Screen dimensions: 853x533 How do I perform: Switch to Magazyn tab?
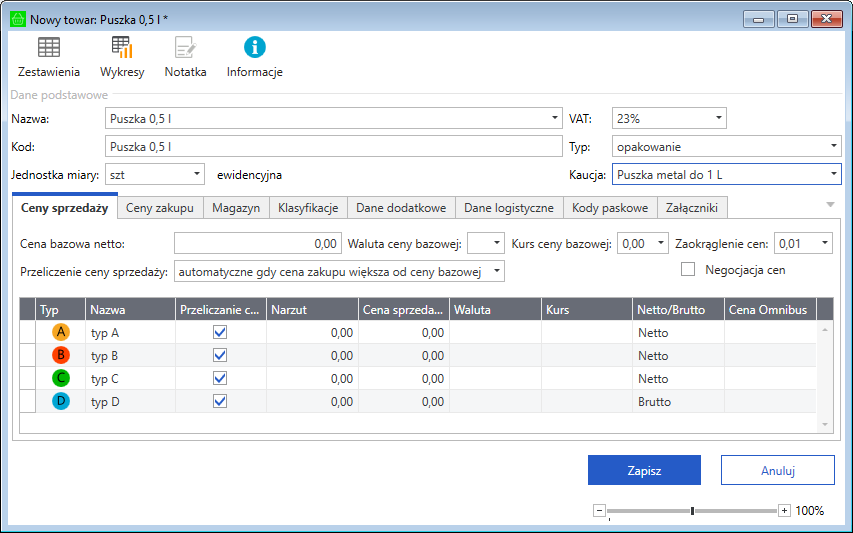point(236,208)
